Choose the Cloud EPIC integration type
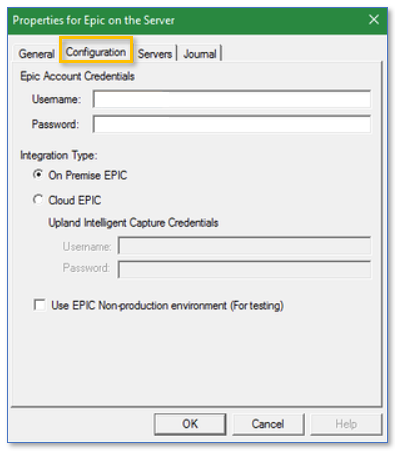 38,200
